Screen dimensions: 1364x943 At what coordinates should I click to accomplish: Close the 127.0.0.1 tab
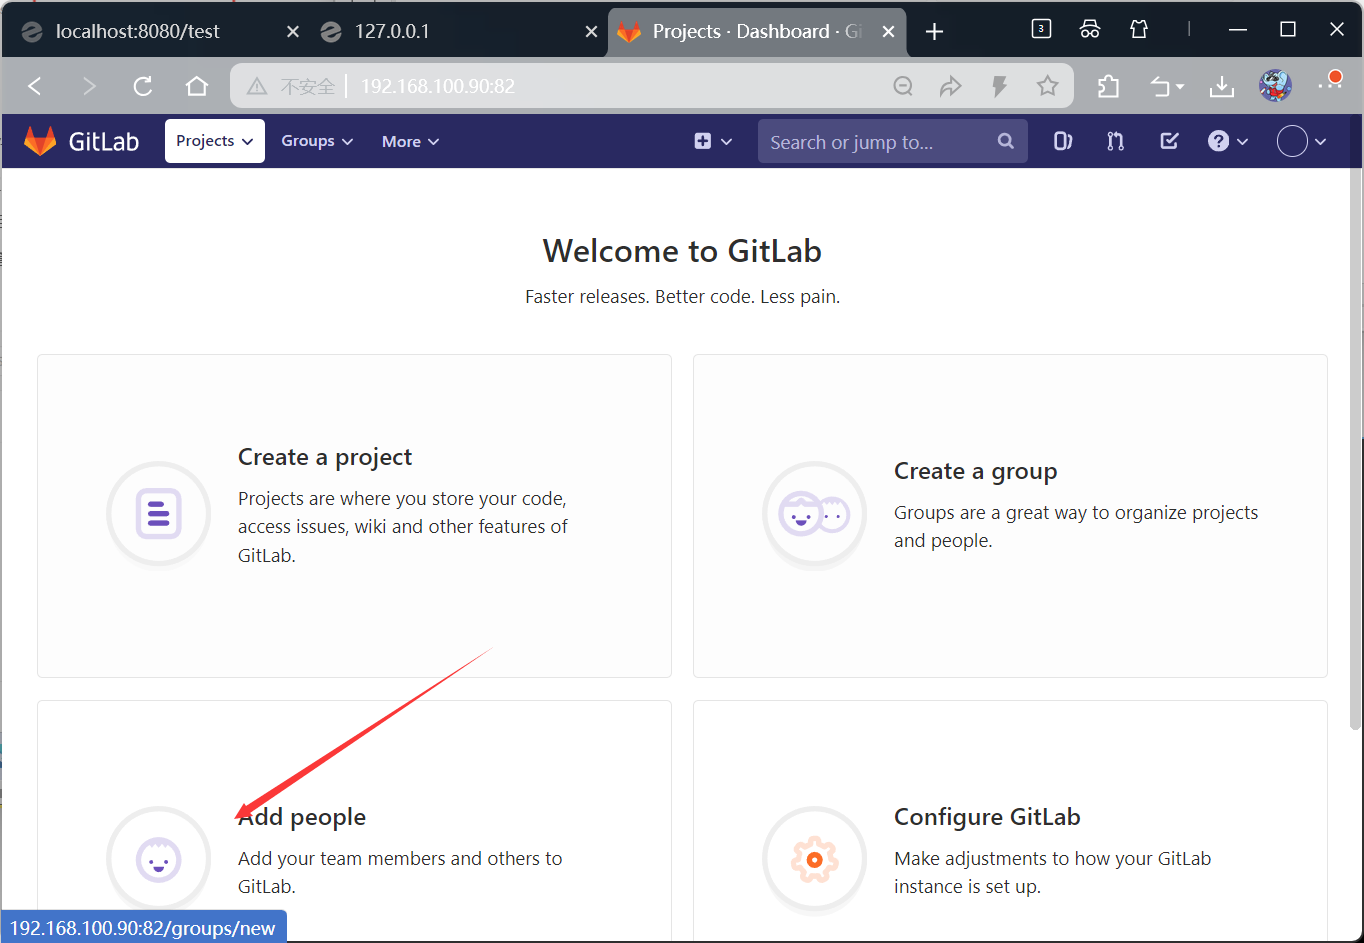click(591, 32)
